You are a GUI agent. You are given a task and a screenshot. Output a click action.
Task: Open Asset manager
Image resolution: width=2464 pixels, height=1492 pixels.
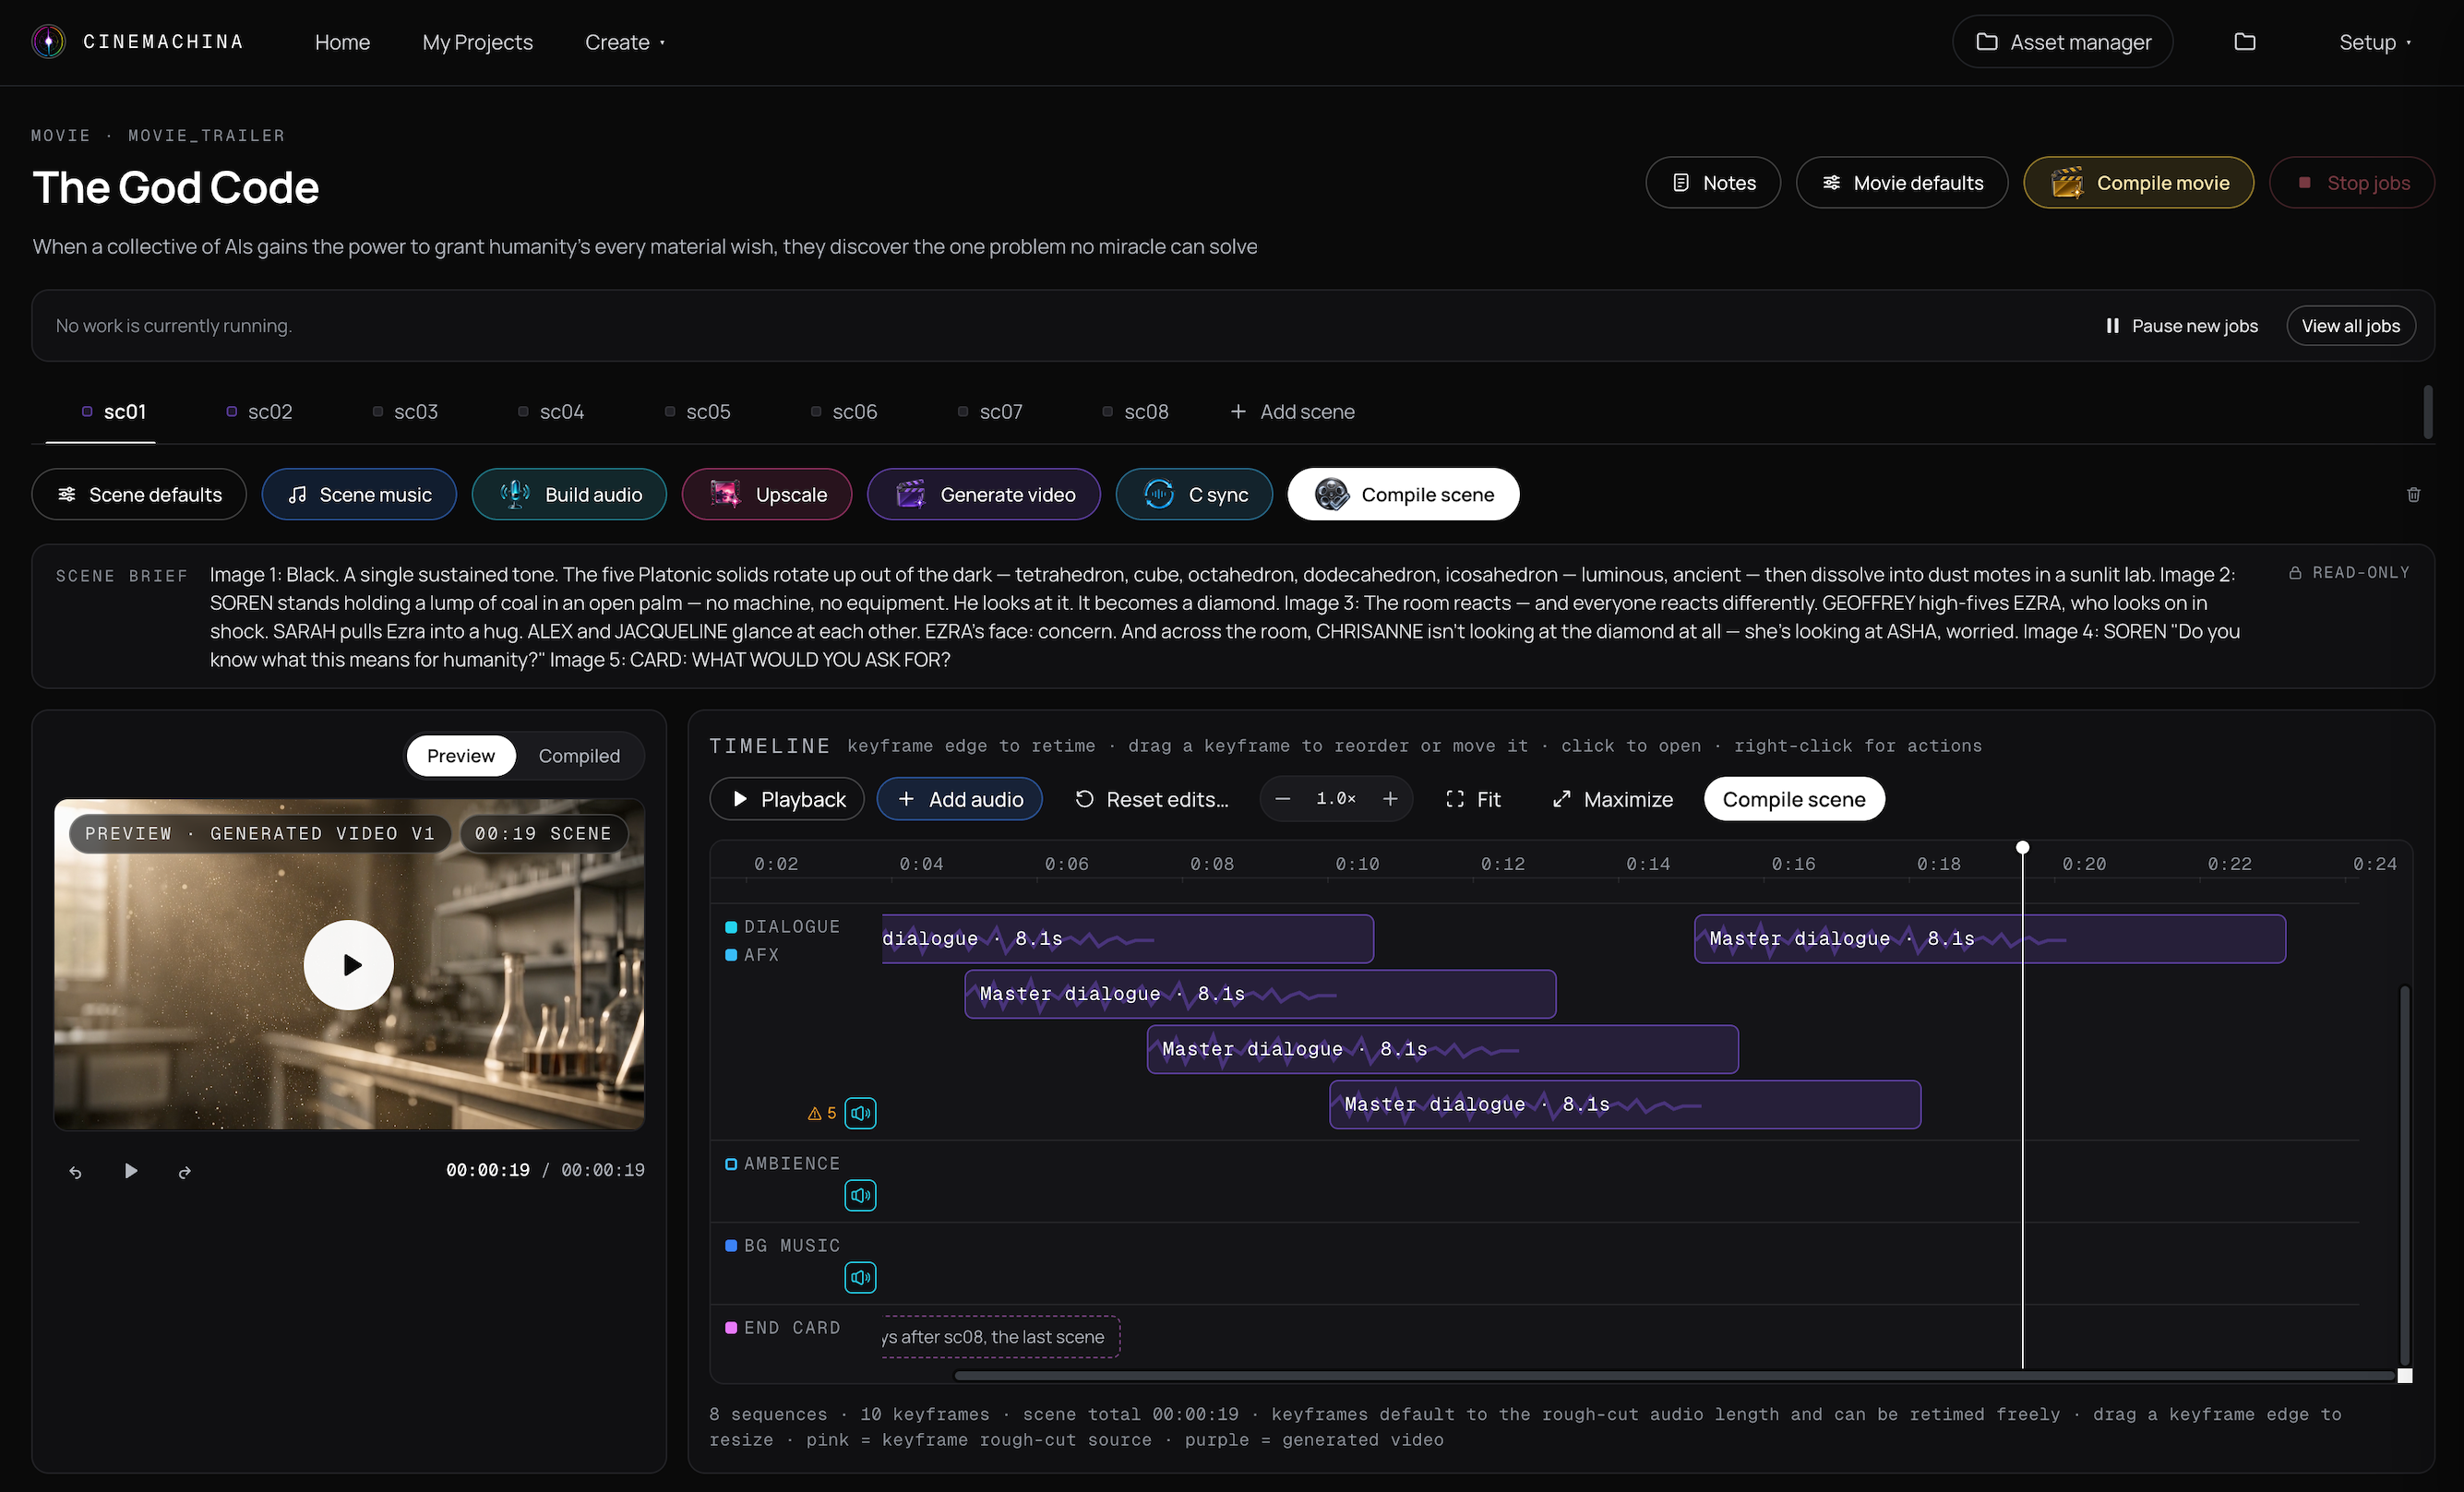(x=2062, y=42)
